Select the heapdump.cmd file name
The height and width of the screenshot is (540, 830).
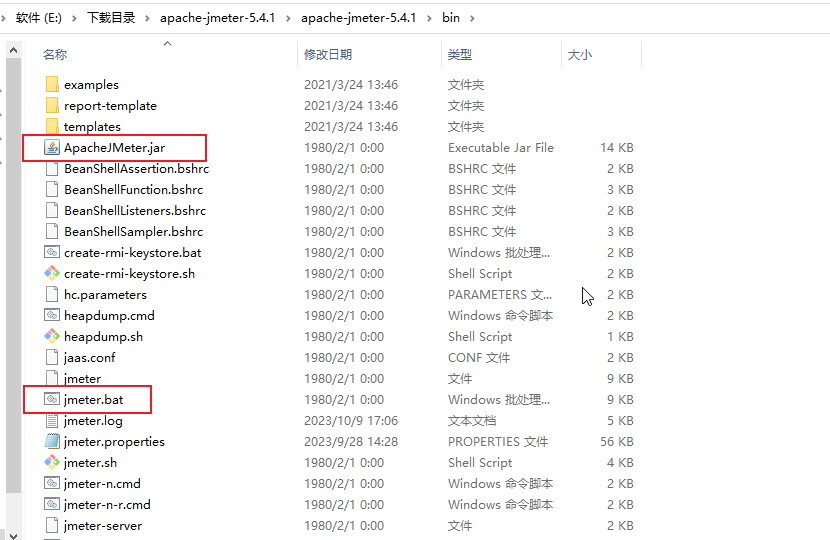109,316
